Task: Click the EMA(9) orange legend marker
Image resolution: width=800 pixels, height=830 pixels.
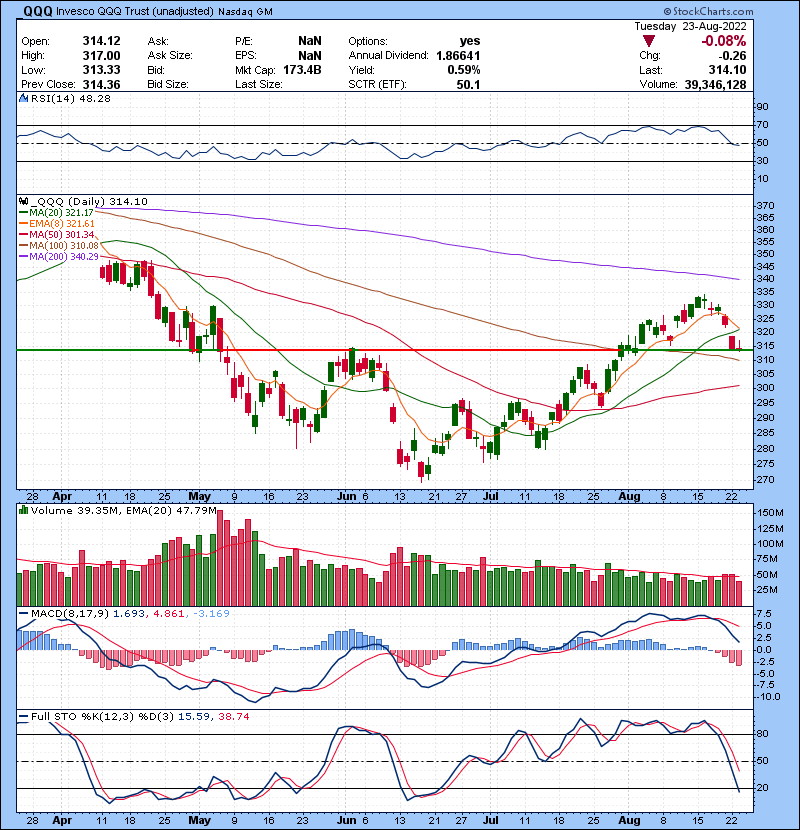Action: point(22,223)
